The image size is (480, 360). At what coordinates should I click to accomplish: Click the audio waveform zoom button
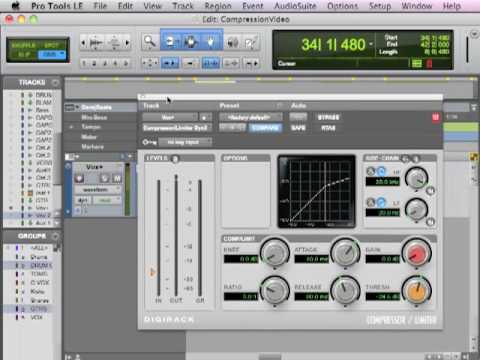96,43
